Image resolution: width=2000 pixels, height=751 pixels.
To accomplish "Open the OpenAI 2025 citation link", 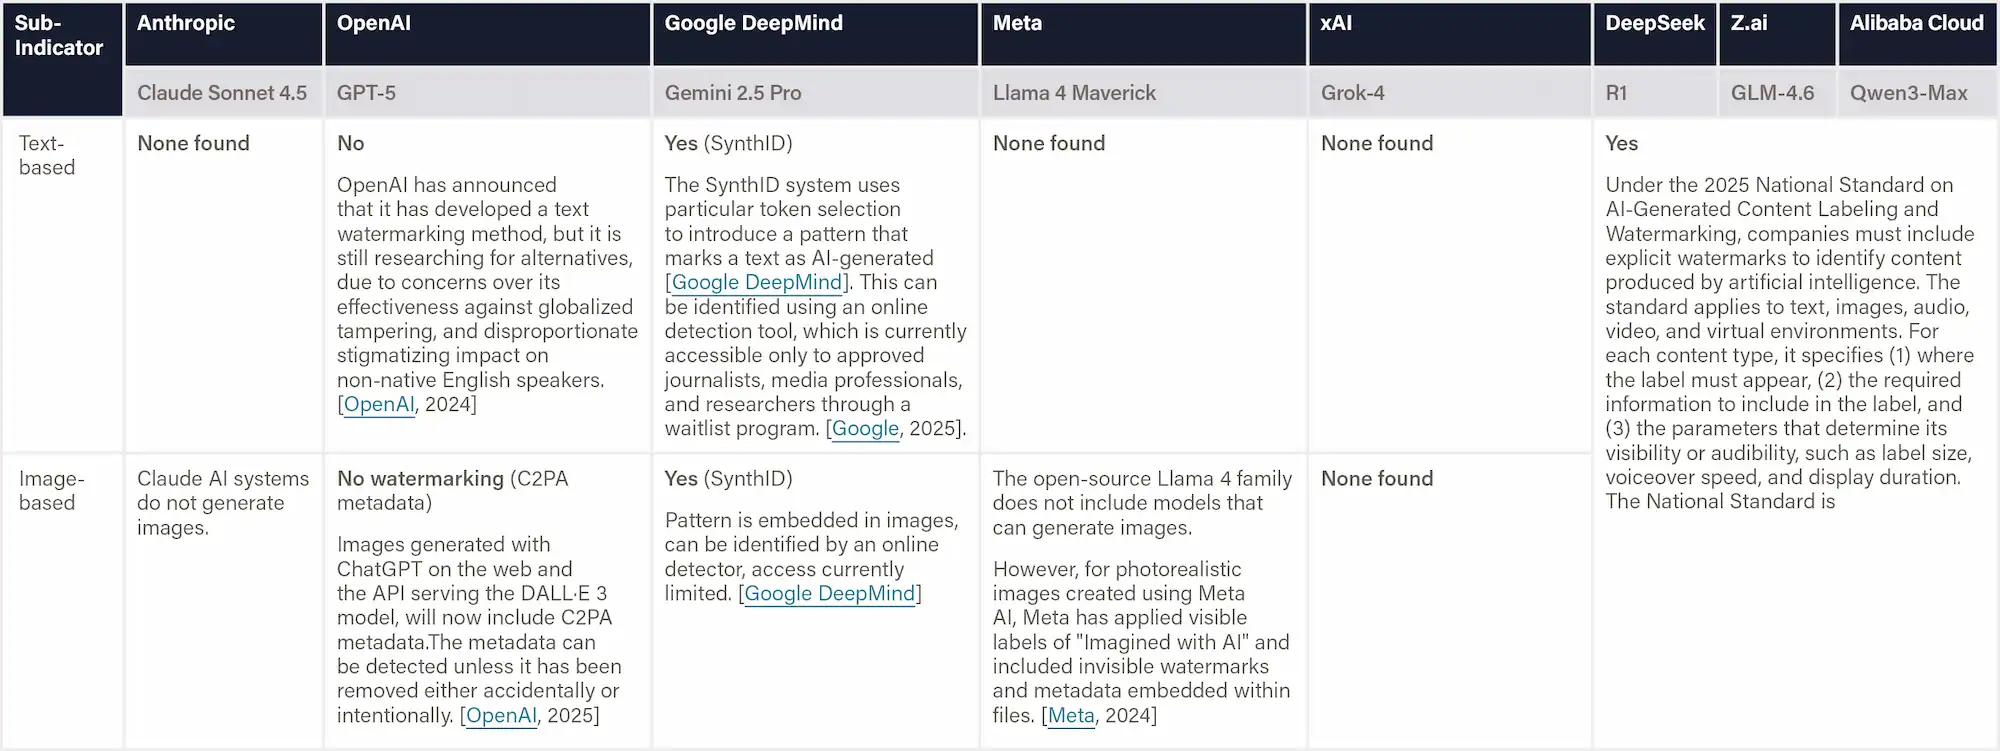I will pos(501,716).
